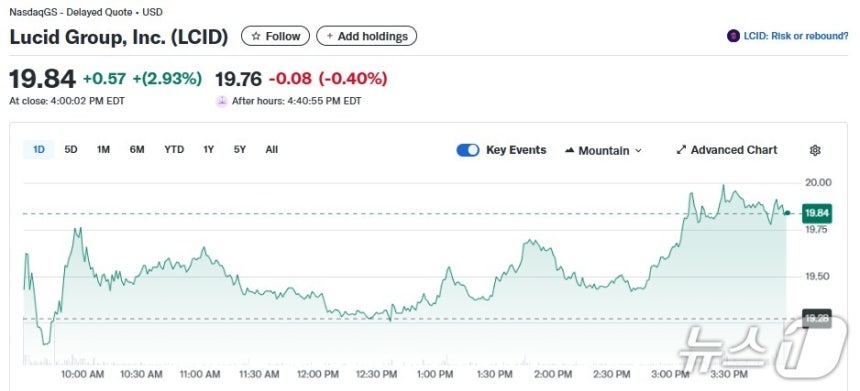Click the star icon in Follow
Image resolution: width=860 pixels, height=391 pixels.
[256, 37]
